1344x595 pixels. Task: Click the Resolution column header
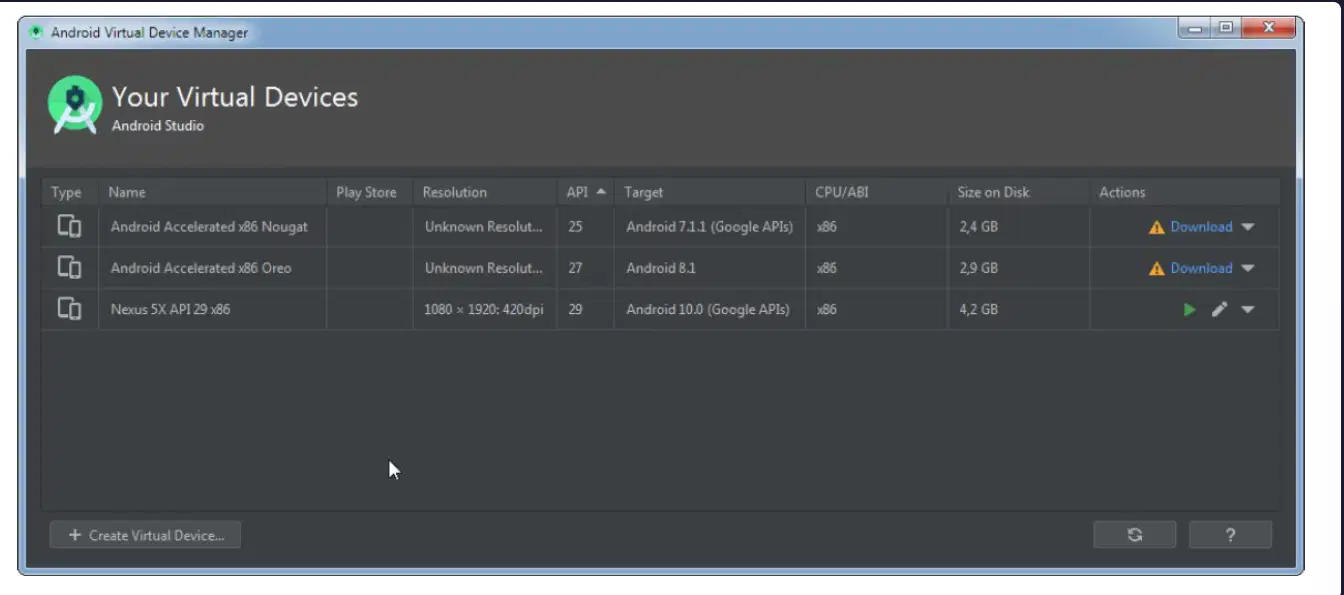[484, 192]
